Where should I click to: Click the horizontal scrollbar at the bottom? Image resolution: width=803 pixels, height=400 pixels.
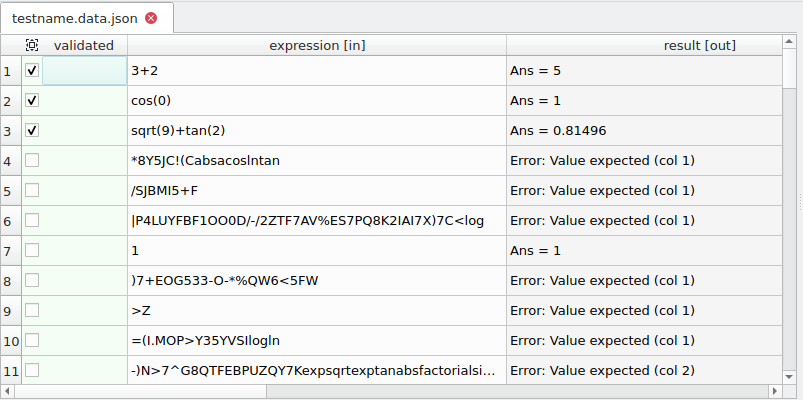[x=400, y=392]
